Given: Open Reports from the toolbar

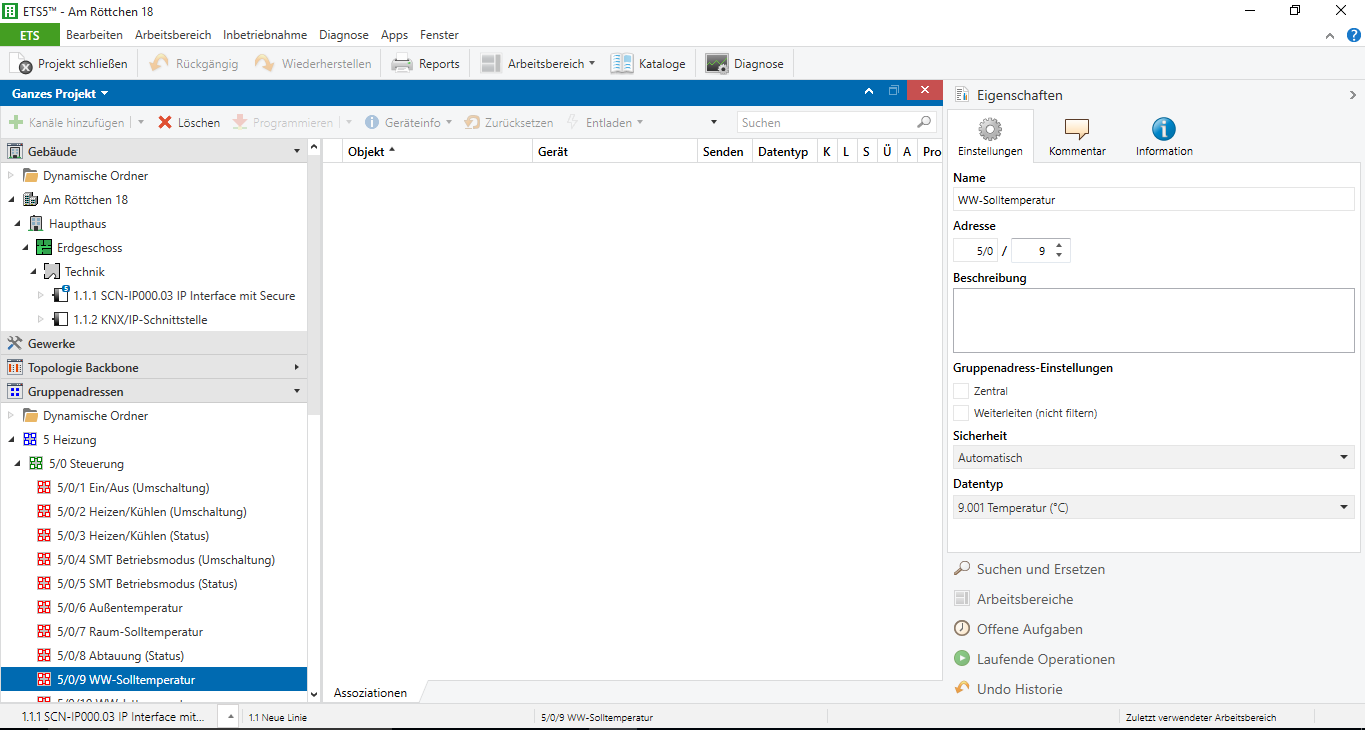Looking at the screenshot, I should point(426,63).
